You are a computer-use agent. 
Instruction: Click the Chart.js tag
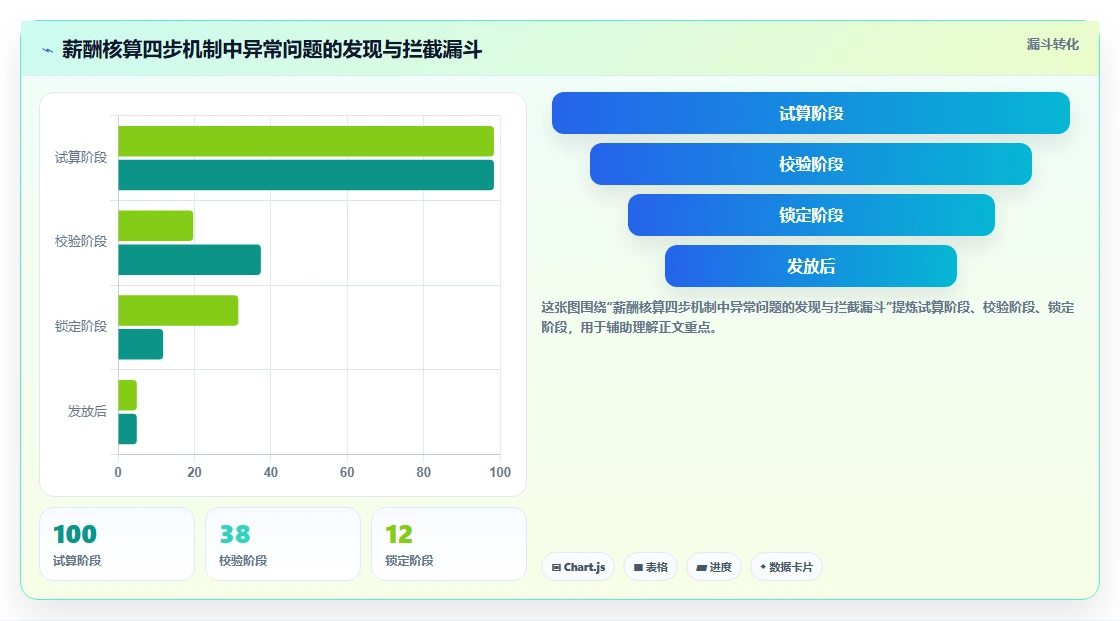click(578, 567)
